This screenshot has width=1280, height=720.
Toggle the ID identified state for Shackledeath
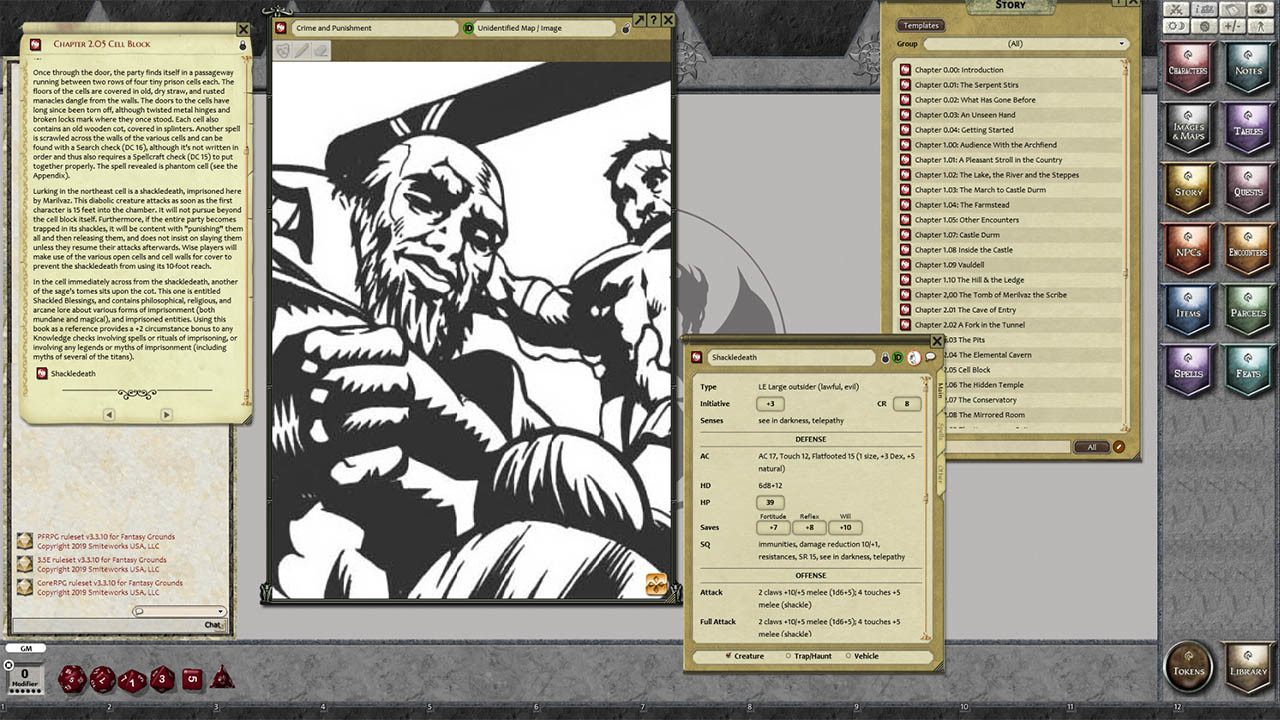(896, 355)
